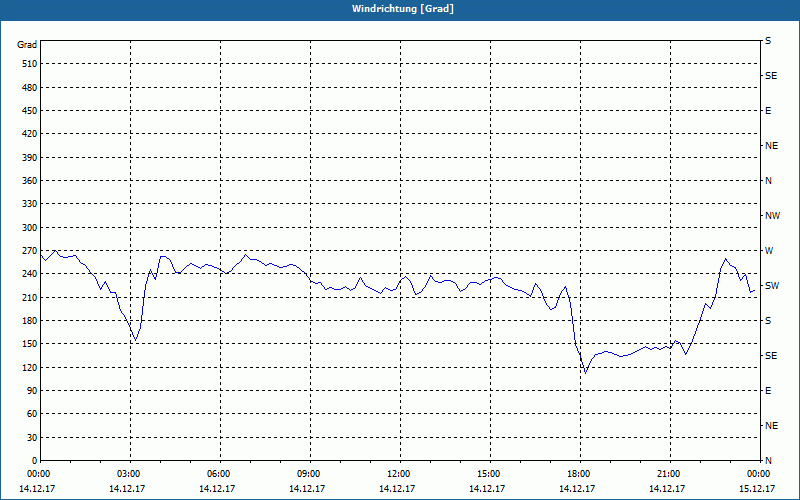Select the 00:00 label above 15.12.17
Screen dimensions: 800x500
pyautogui.click(x=759, y=473)
